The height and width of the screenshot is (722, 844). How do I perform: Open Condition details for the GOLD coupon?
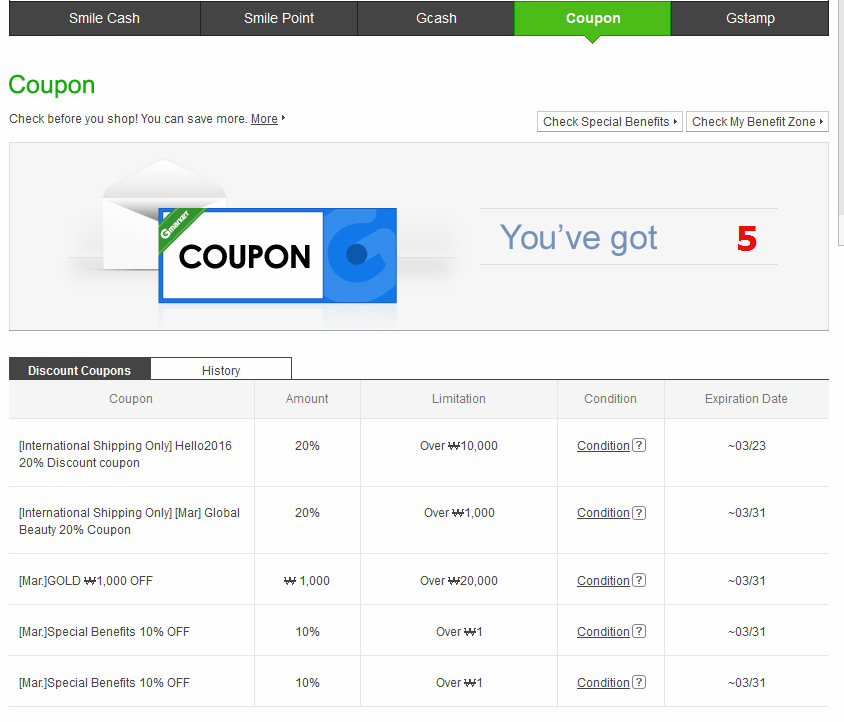604,581
